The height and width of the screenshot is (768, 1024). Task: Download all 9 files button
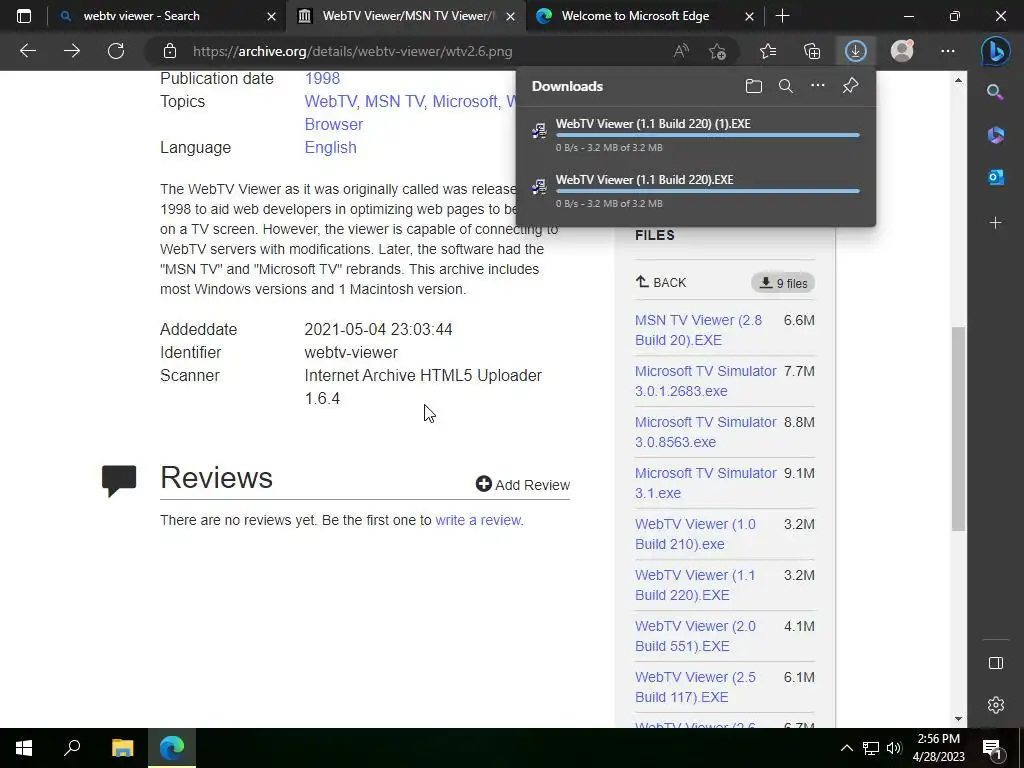pos(782,283)
